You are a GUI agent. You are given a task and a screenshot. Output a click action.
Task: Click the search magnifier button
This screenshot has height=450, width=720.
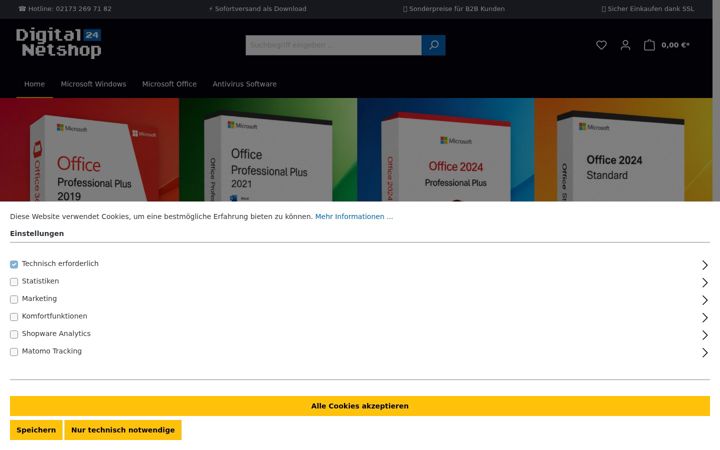[433, 45]
